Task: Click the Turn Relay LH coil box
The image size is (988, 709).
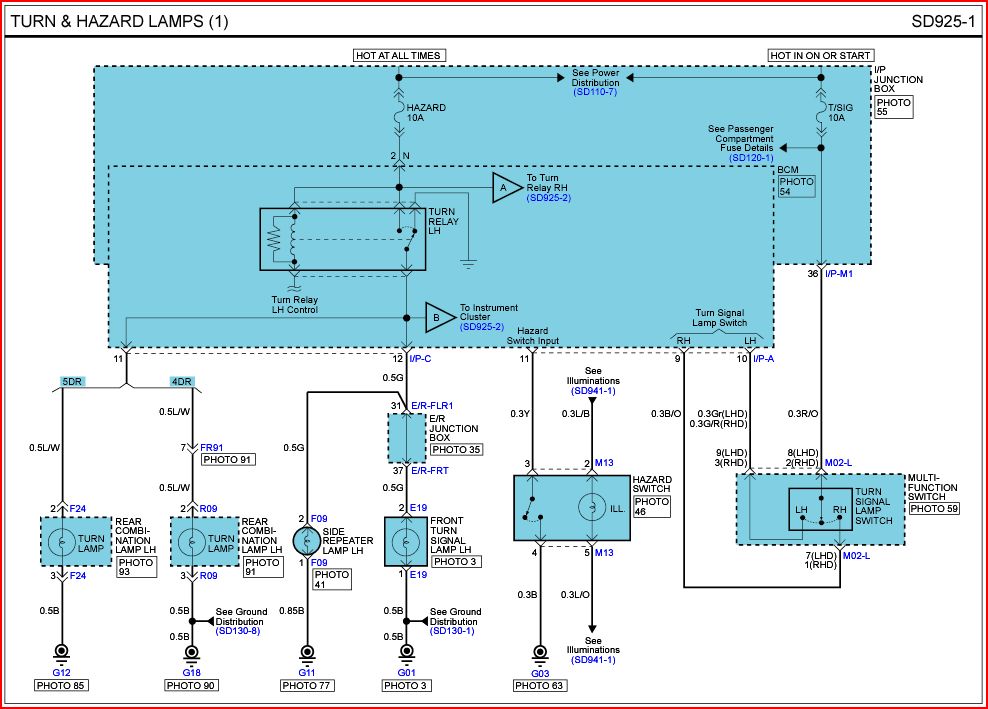Action: [342, 239]
